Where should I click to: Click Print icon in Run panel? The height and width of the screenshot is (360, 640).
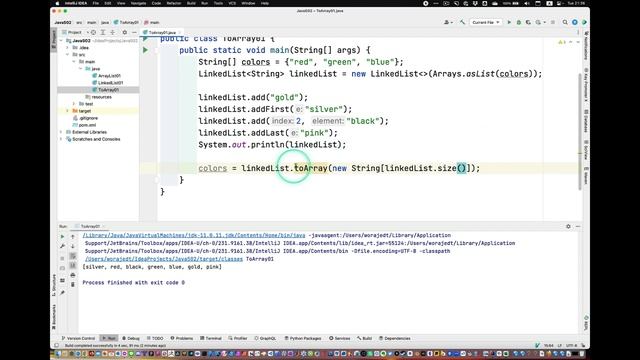(73, 275)
